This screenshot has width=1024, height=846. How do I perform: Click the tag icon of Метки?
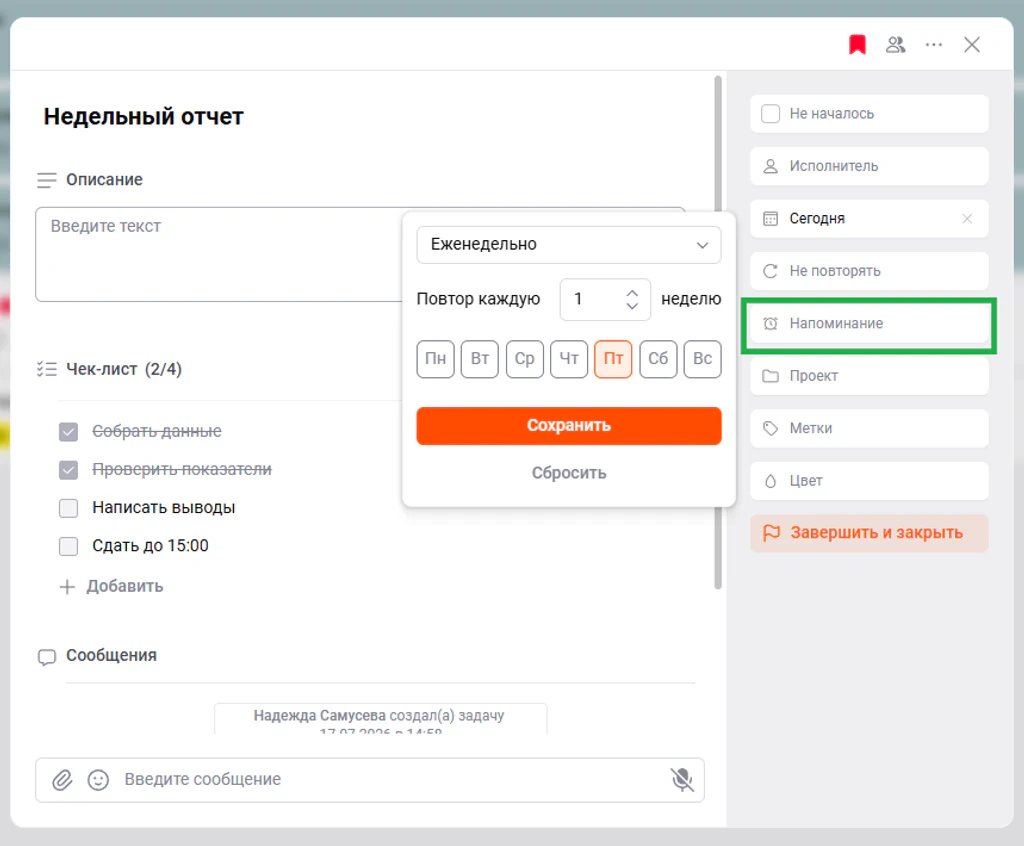771,428
